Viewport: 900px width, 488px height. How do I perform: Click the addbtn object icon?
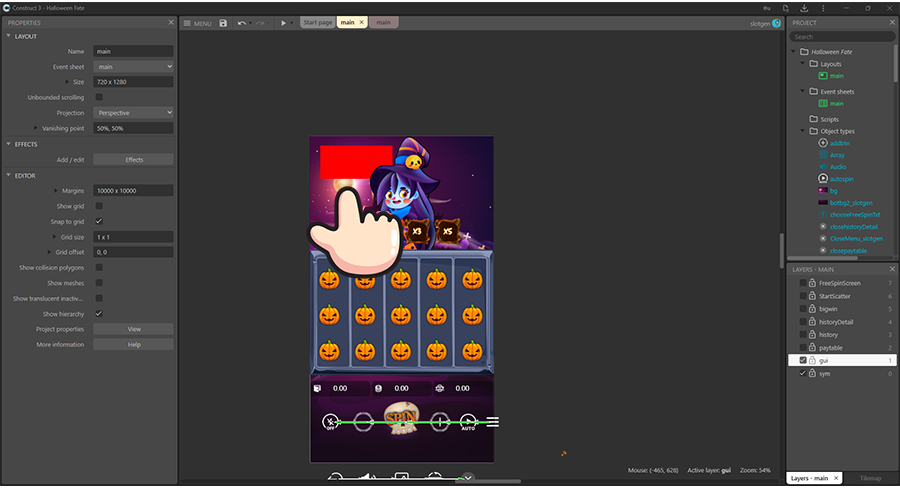point(823,143)
